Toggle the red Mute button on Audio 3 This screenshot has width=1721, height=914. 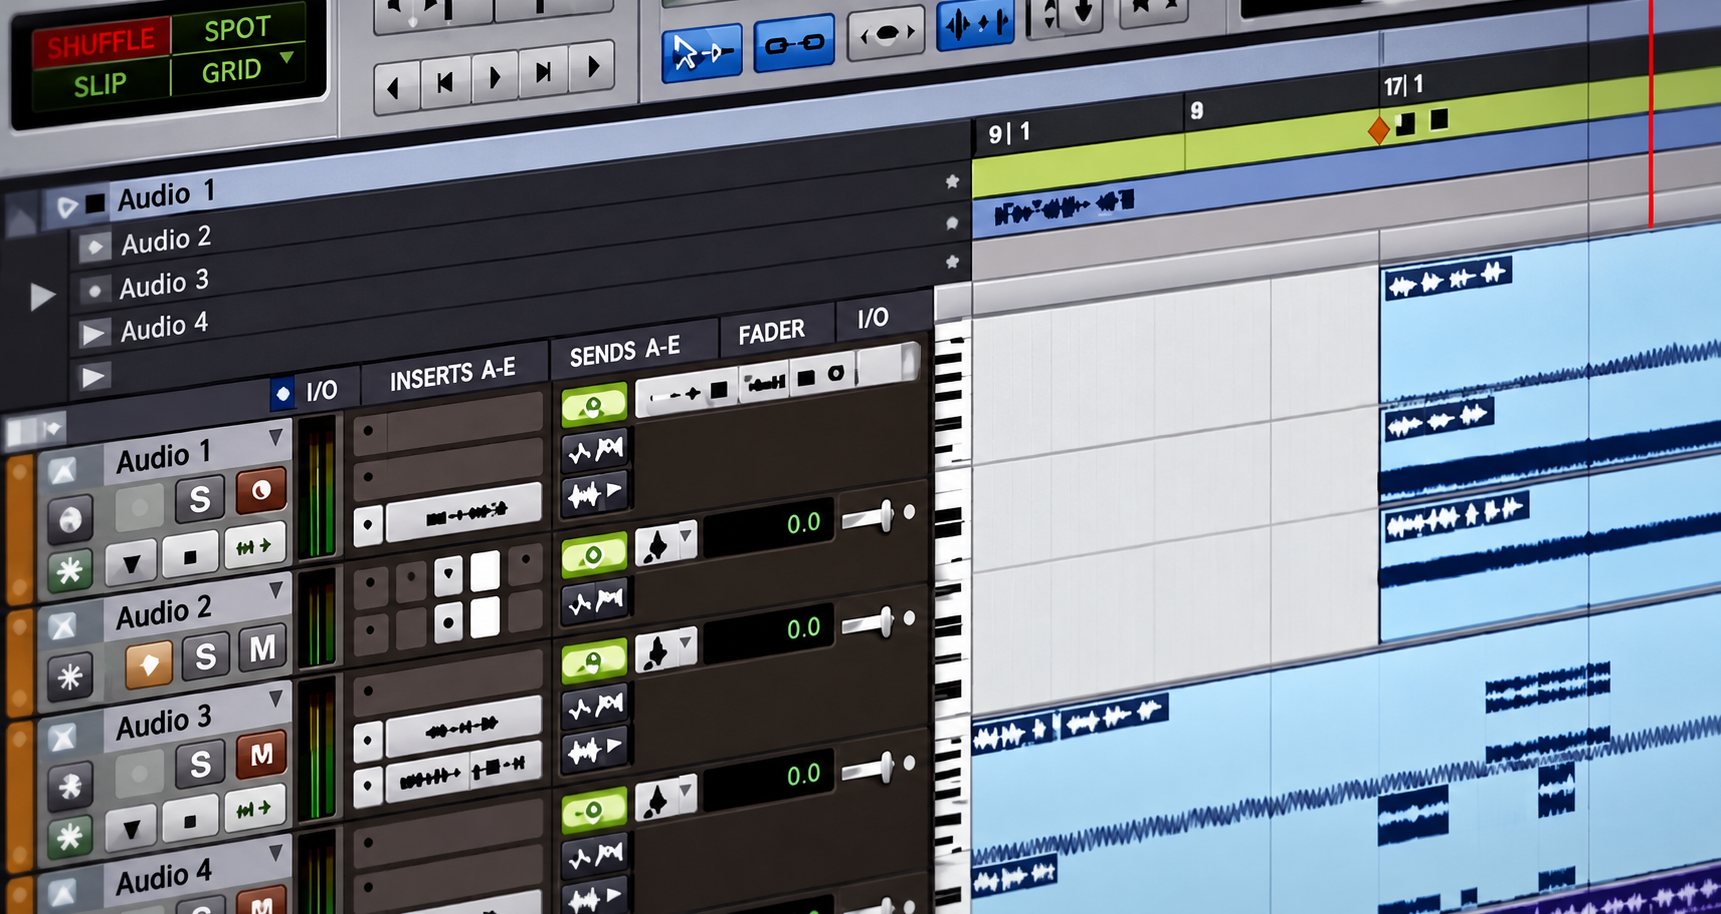[x=262, y=756]
